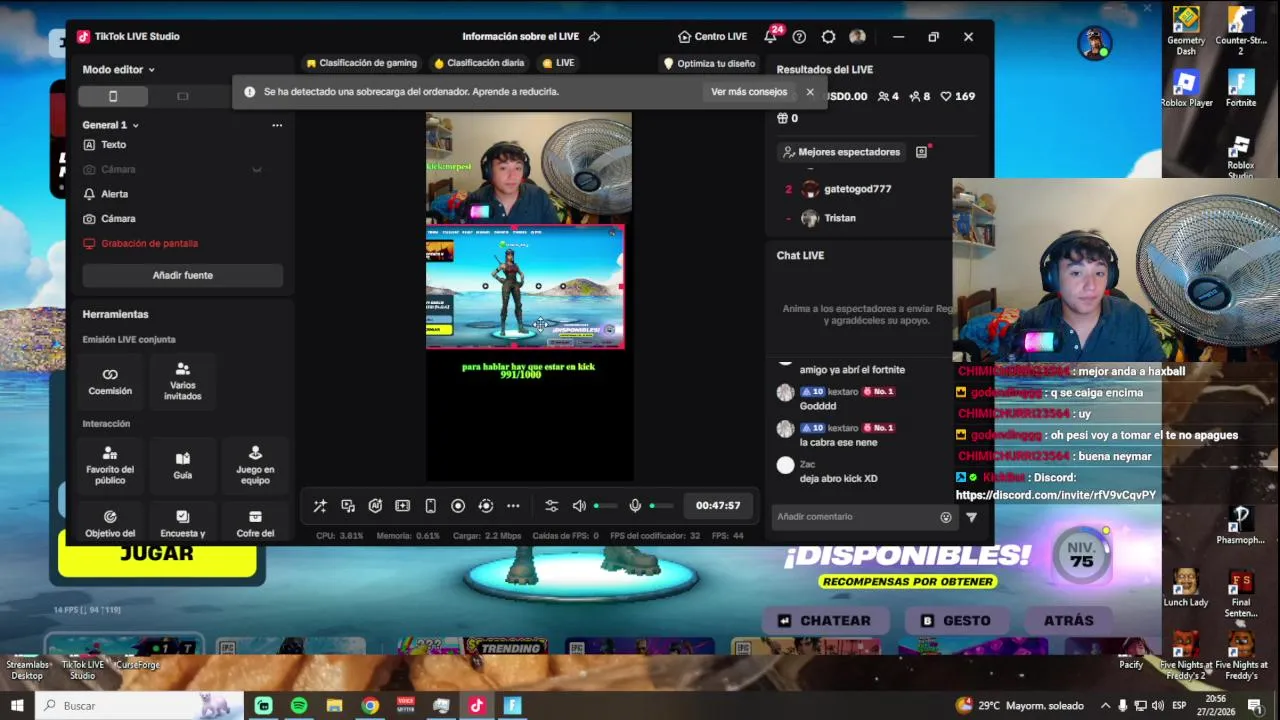Viewport: 1280px width, 720px height.
Task: Open Spotify from the taskbar
Action: (299, 706)
